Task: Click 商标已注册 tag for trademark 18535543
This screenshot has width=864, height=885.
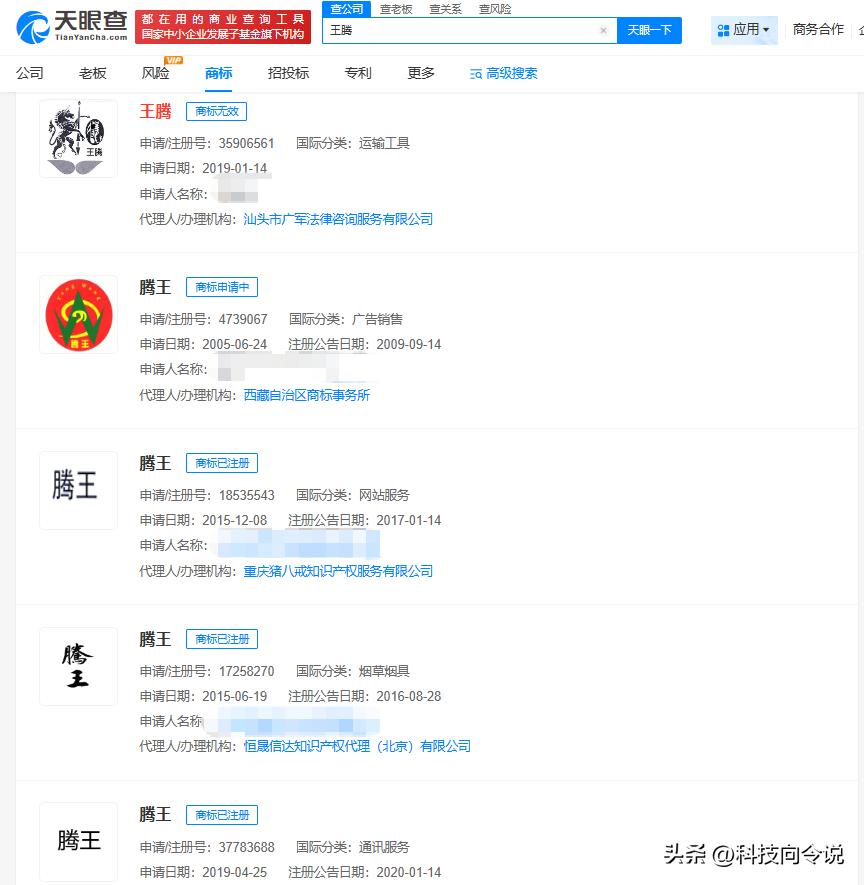Action: click(x=222, y=463)
